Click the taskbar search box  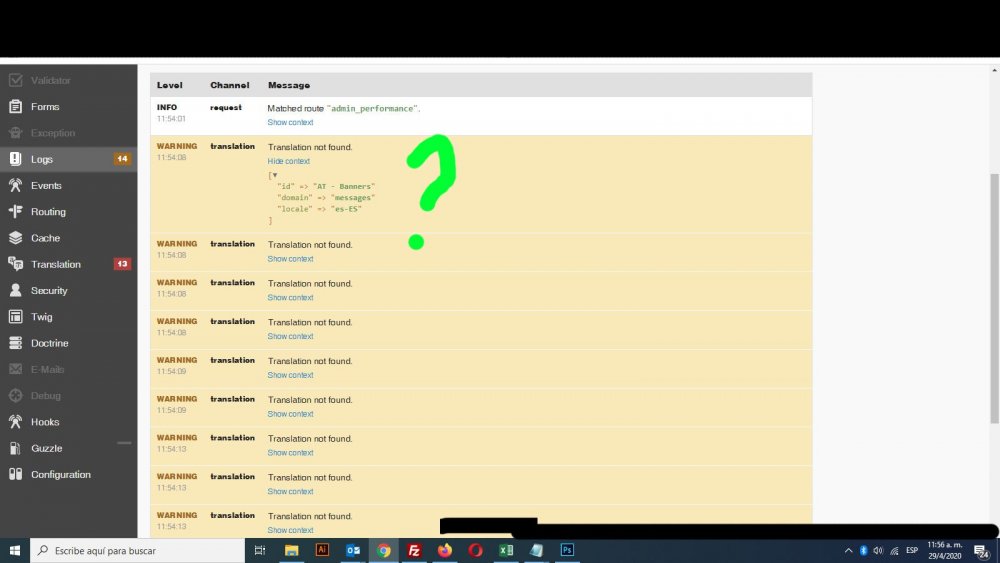(137, 550)
